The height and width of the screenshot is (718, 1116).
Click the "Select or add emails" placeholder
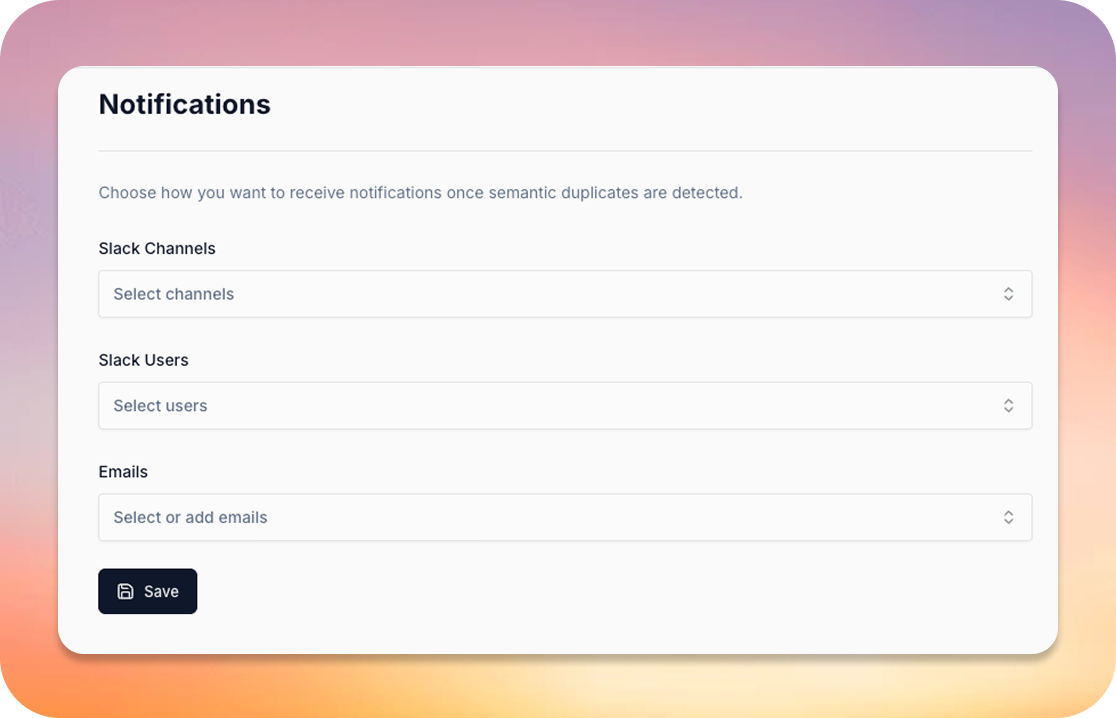[x=190, y=517]
